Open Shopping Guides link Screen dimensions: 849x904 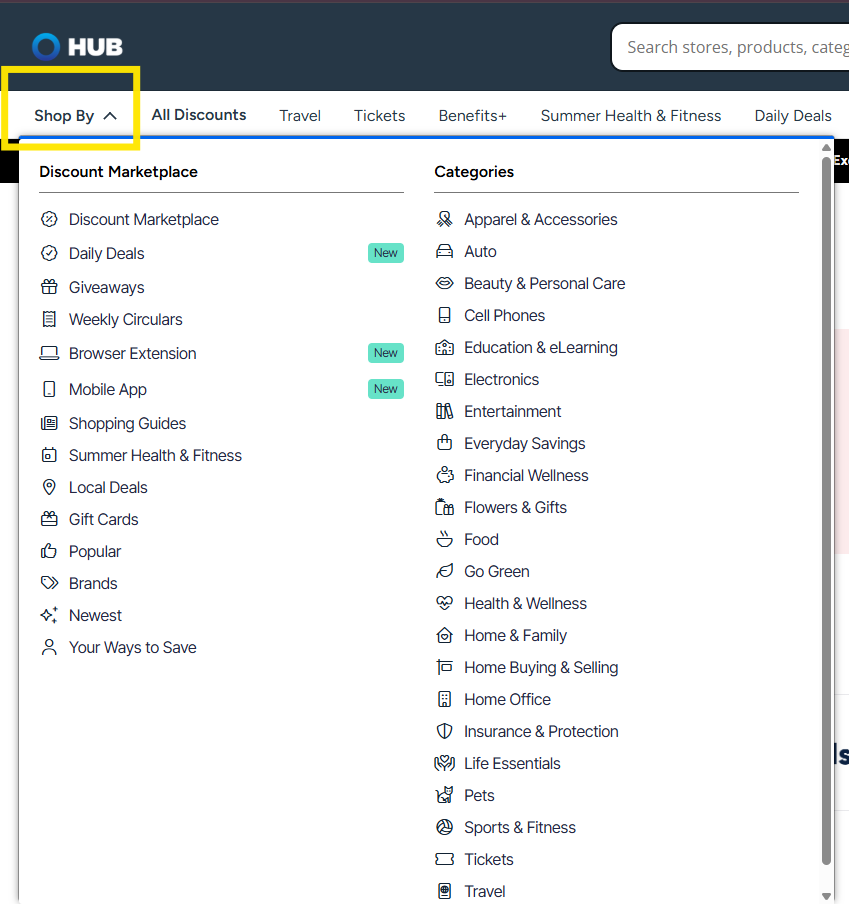[x=127, y=424]
